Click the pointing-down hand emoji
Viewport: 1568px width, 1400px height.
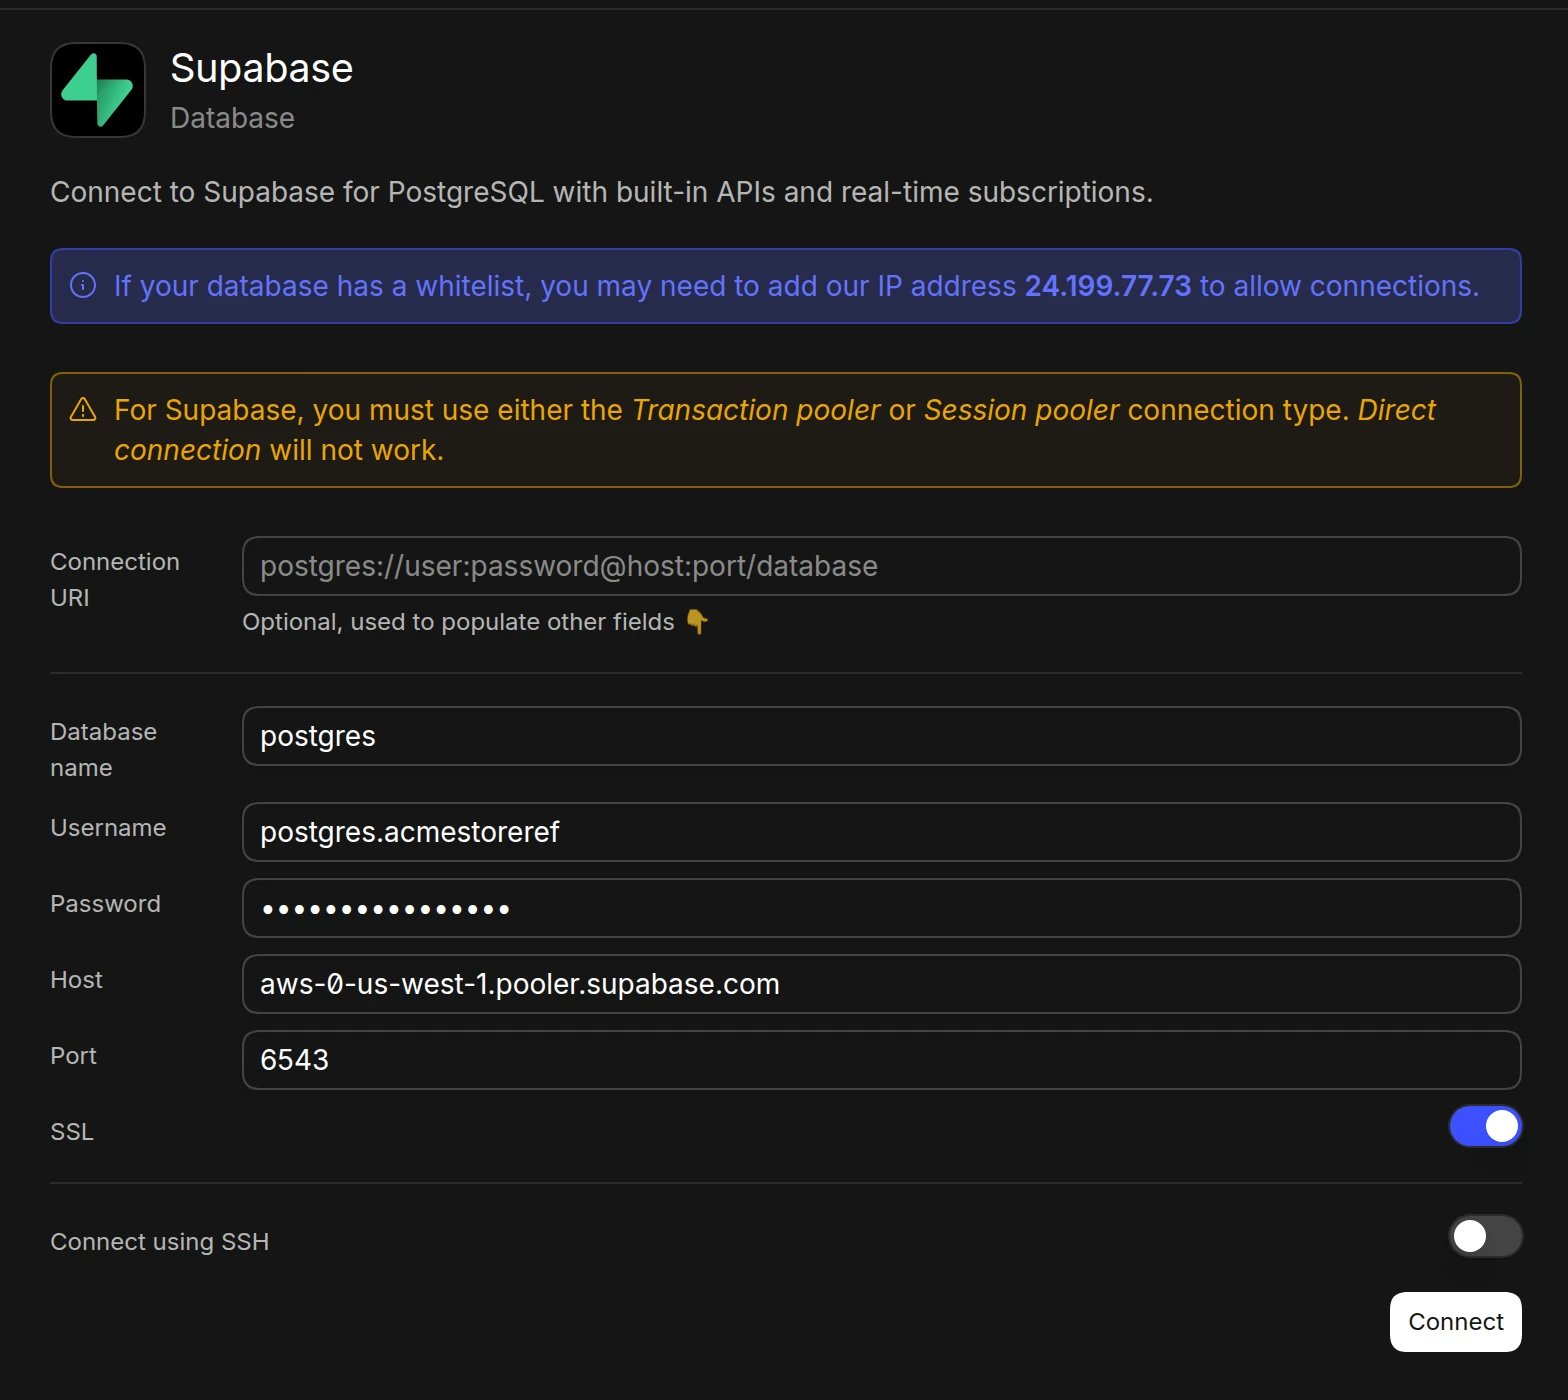[x=697, y=622]
